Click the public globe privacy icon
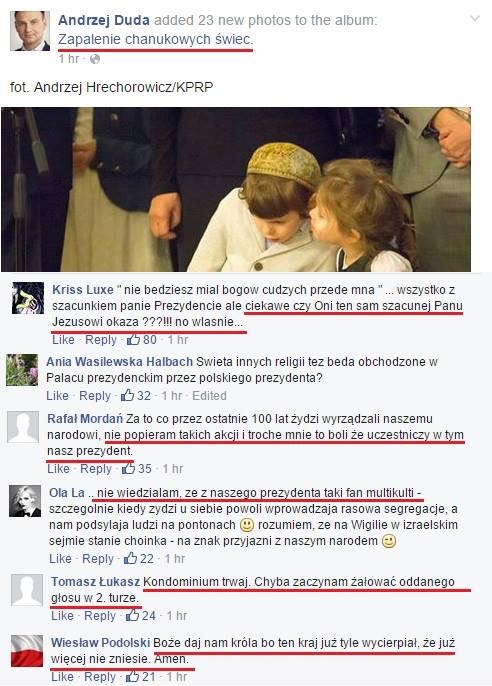This screenshot has height=686, width=492. [x=94, y=59]
